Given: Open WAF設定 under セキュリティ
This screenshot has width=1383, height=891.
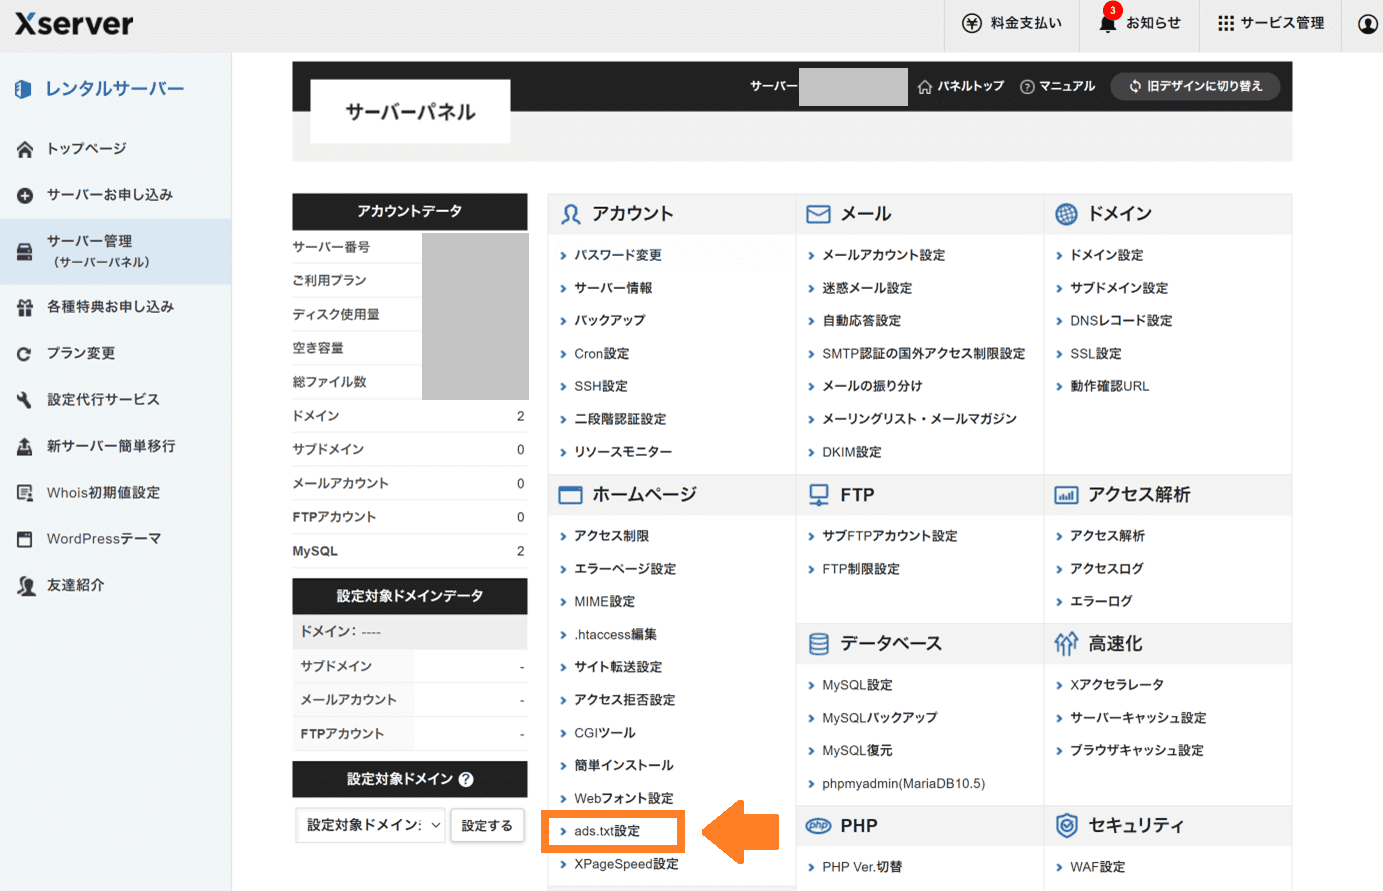Looking at the screenshot, I should (x=1097, y=867).
